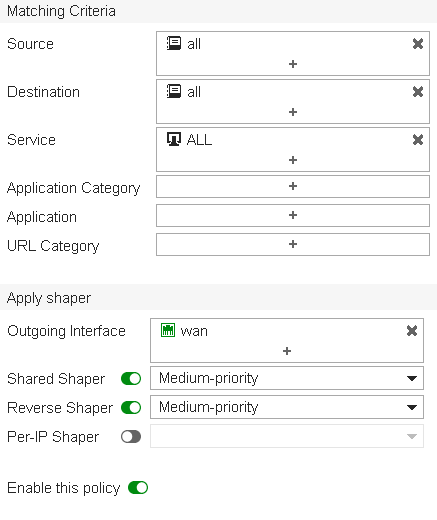The width and height of the screenshot is (437, 520).
Task: Add an Application Category entry
Action: click(x=293, y=187)
